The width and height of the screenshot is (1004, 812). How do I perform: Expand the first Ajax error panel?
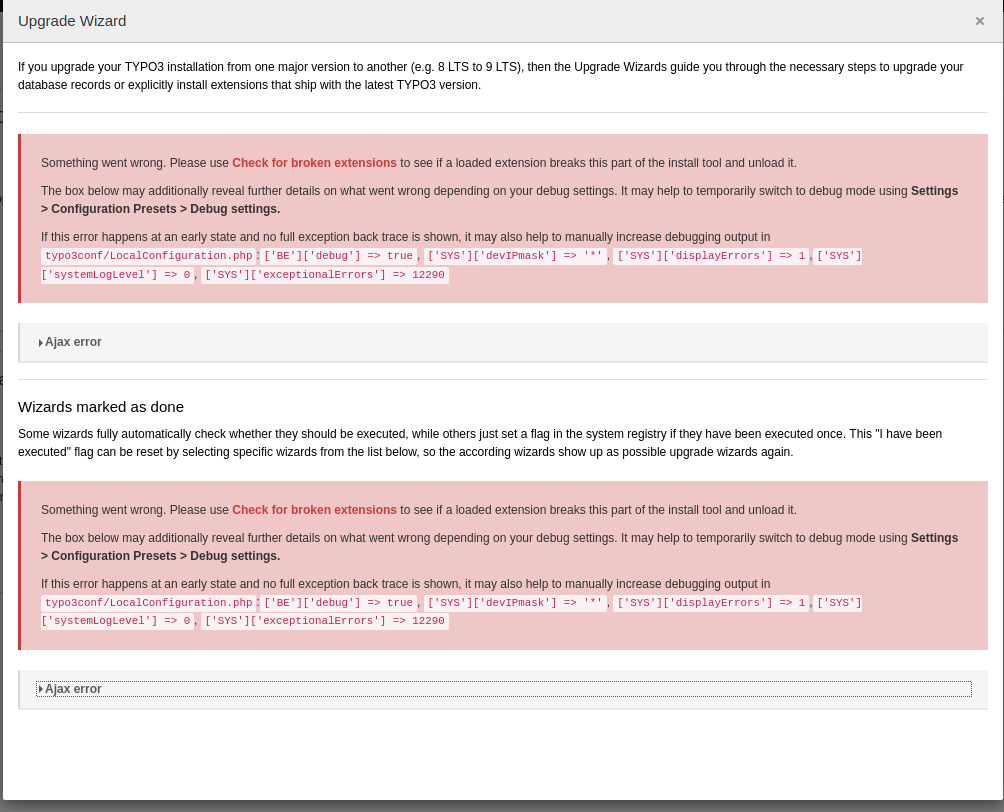72,342
